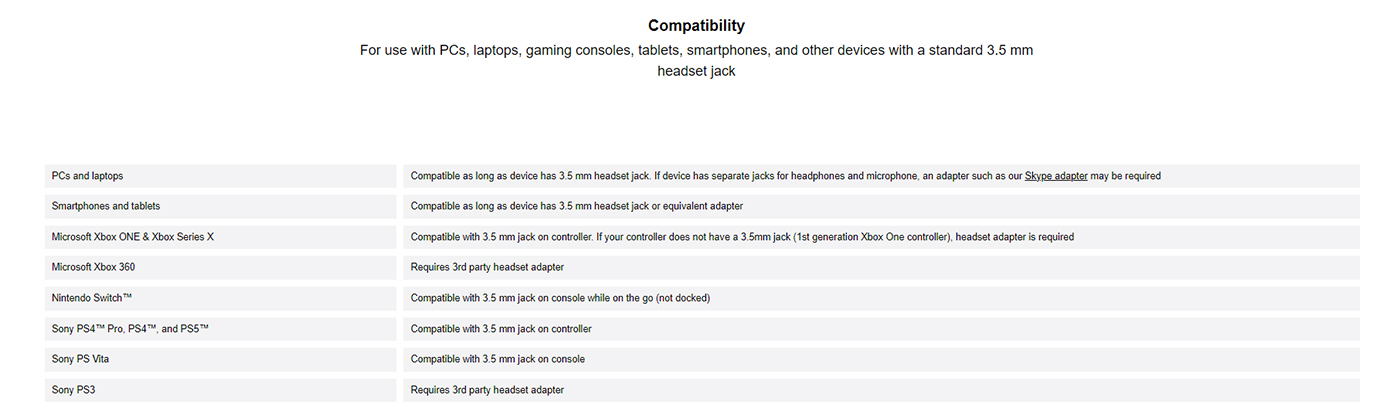Click the equivalent adapter description for smartphones
The width and height of the screenshot is (1400, 408).
pyautogui.click(x=577, y=206)
